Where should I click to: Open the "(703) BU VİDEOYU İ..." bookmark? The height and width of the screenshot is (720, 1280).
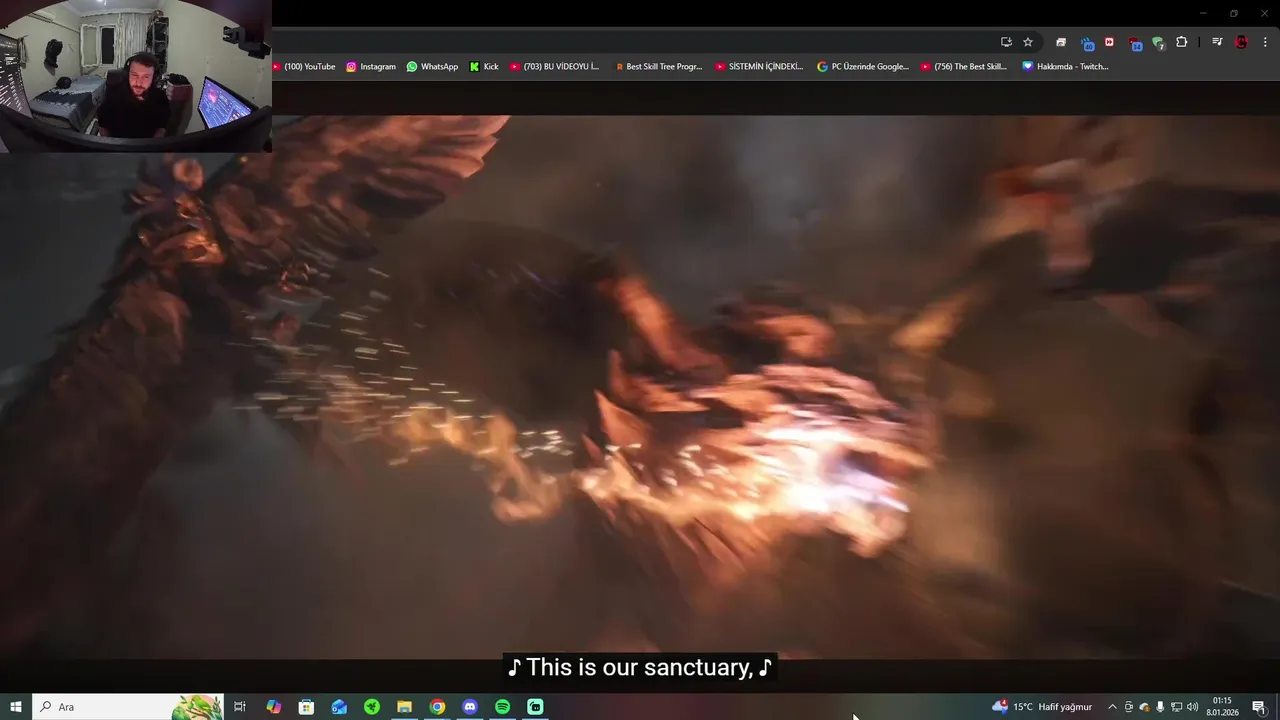(x=554, y=66)
